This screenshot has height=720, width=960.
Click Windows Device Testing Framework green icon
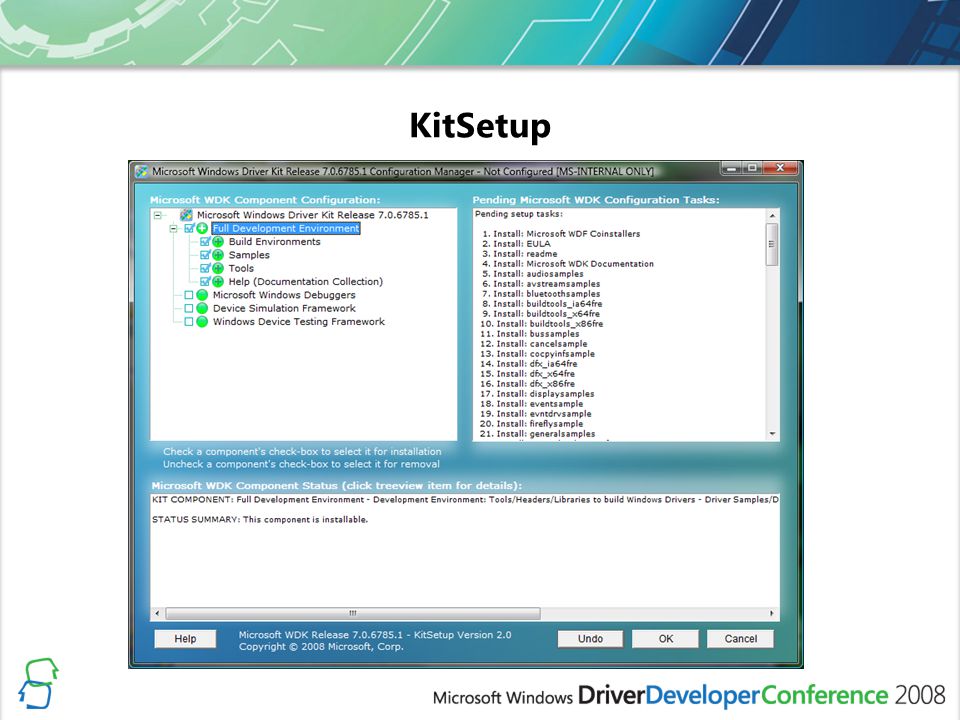tap(202, 321)
